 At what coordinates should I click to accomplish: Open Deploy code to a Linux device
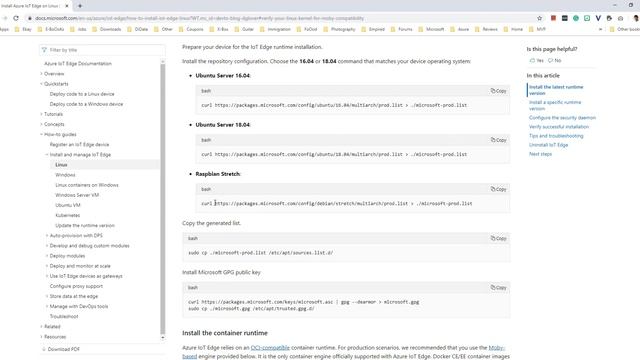[x=82, y=94]
